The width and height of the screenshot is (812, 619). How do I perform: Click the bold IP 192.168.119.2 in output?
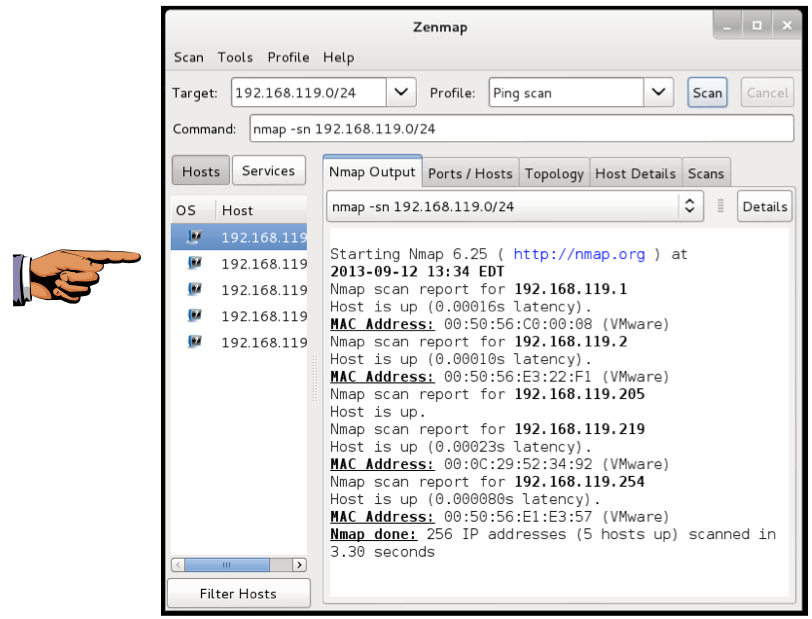(571, 341)
